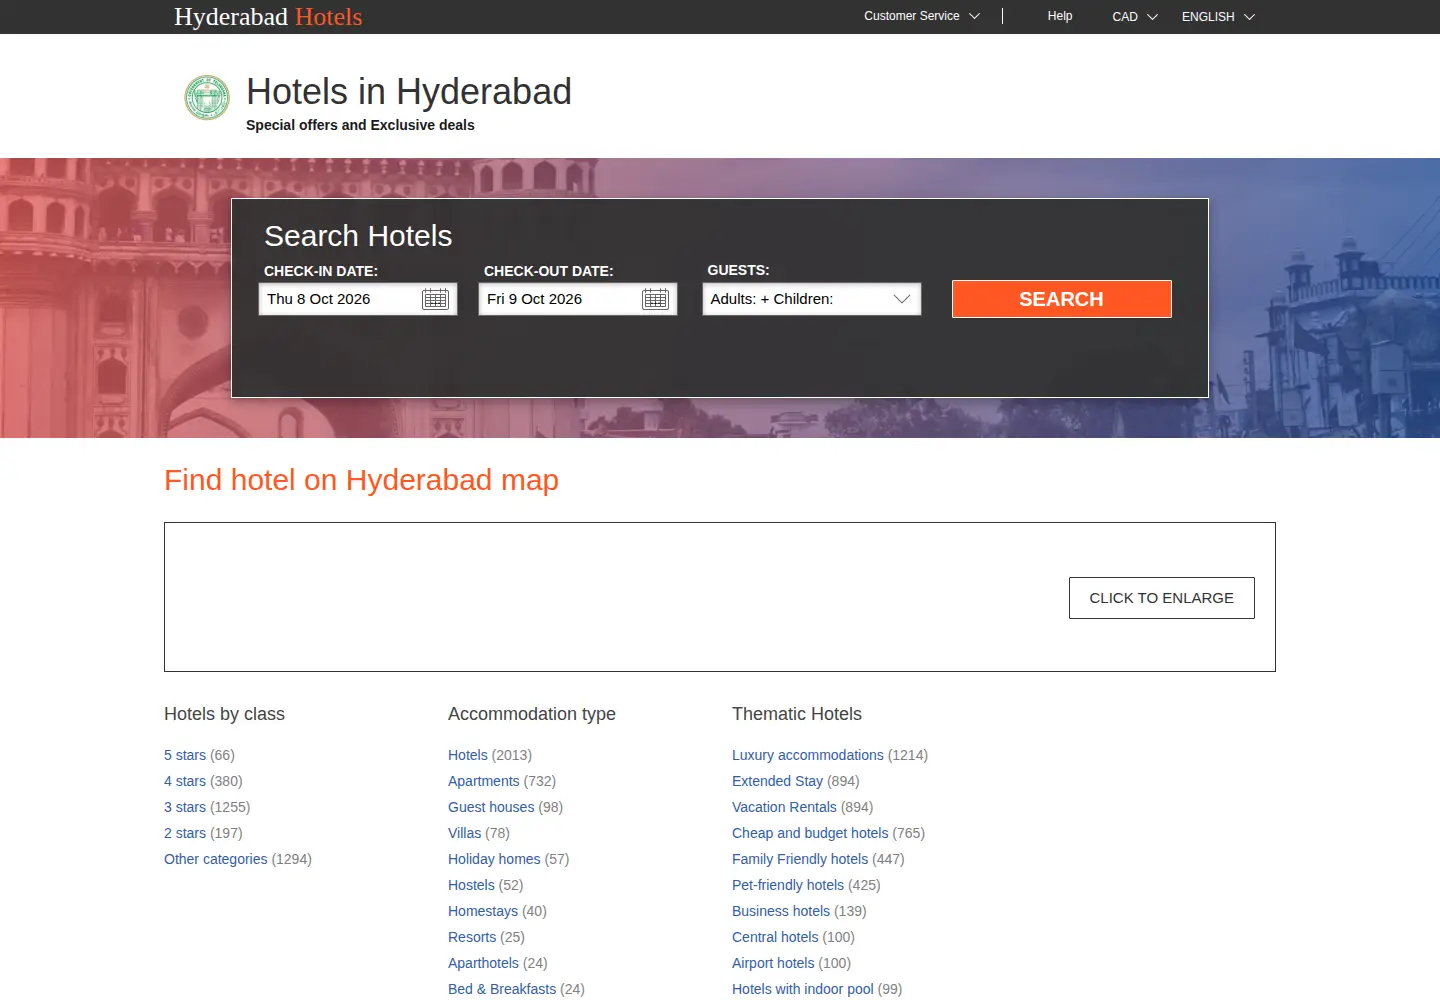Open Bed & Breakfasts link

(502, 989)
